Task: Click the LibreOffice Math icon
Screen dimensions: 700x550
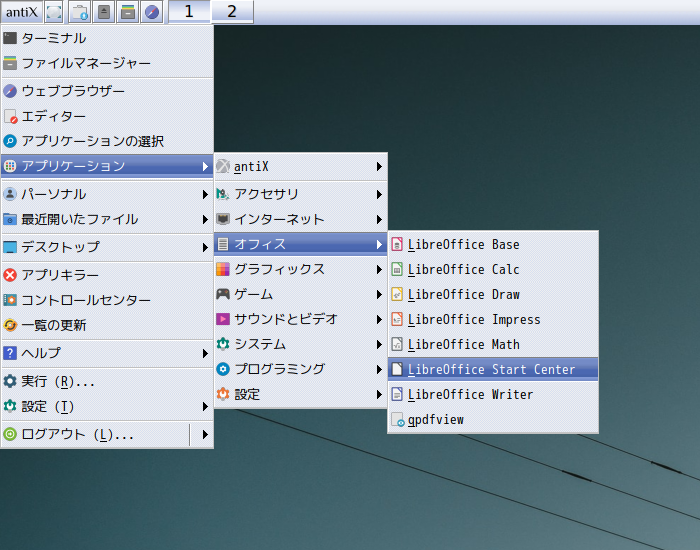Action: pyautogui.click(x=397, y=344)
